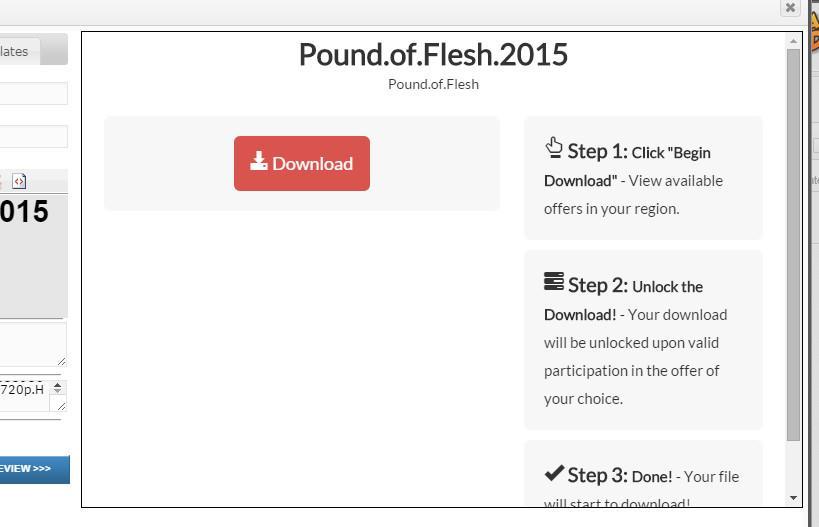Click the red Download button
Image resolution: width=819 pixels, height=527 pixels.
[x=302, y=163]
